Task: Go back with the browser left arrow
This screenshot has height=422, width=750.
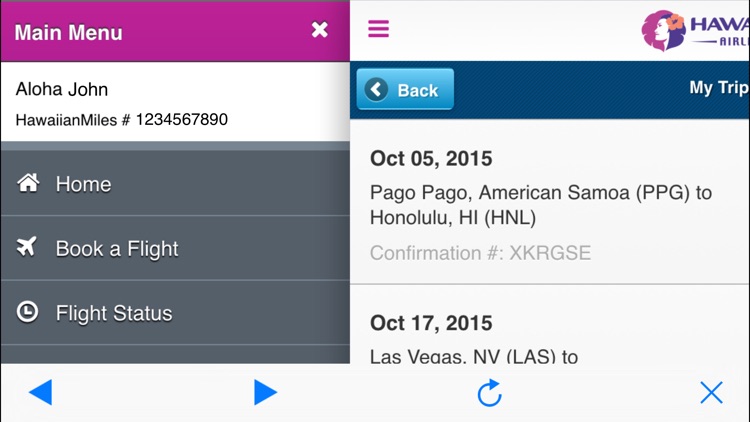Action: pos(41,392)
